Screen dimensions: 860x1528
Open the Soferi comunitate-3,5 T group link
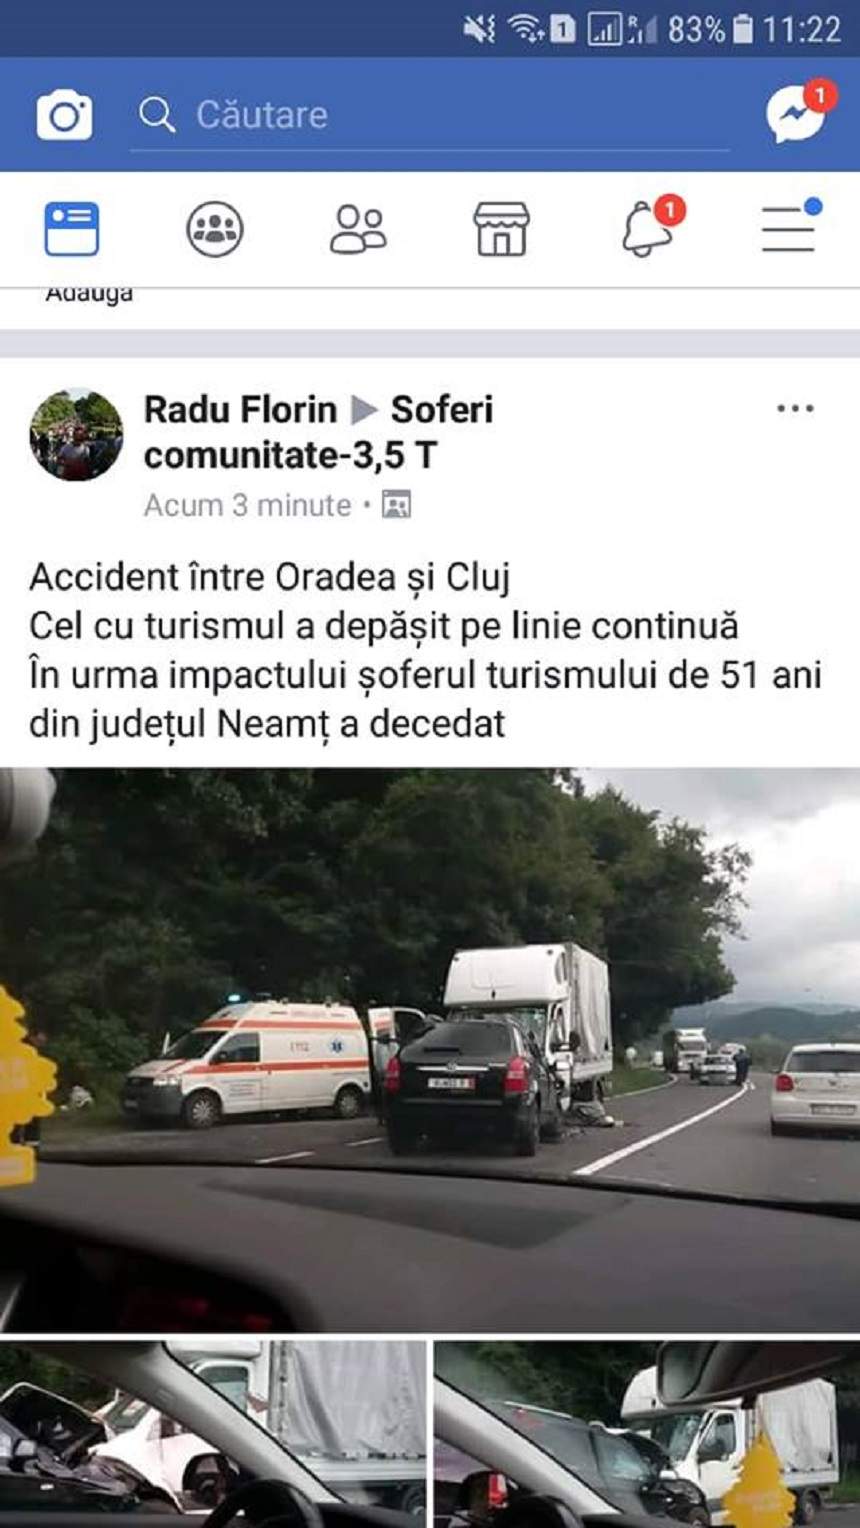point(318,432)
